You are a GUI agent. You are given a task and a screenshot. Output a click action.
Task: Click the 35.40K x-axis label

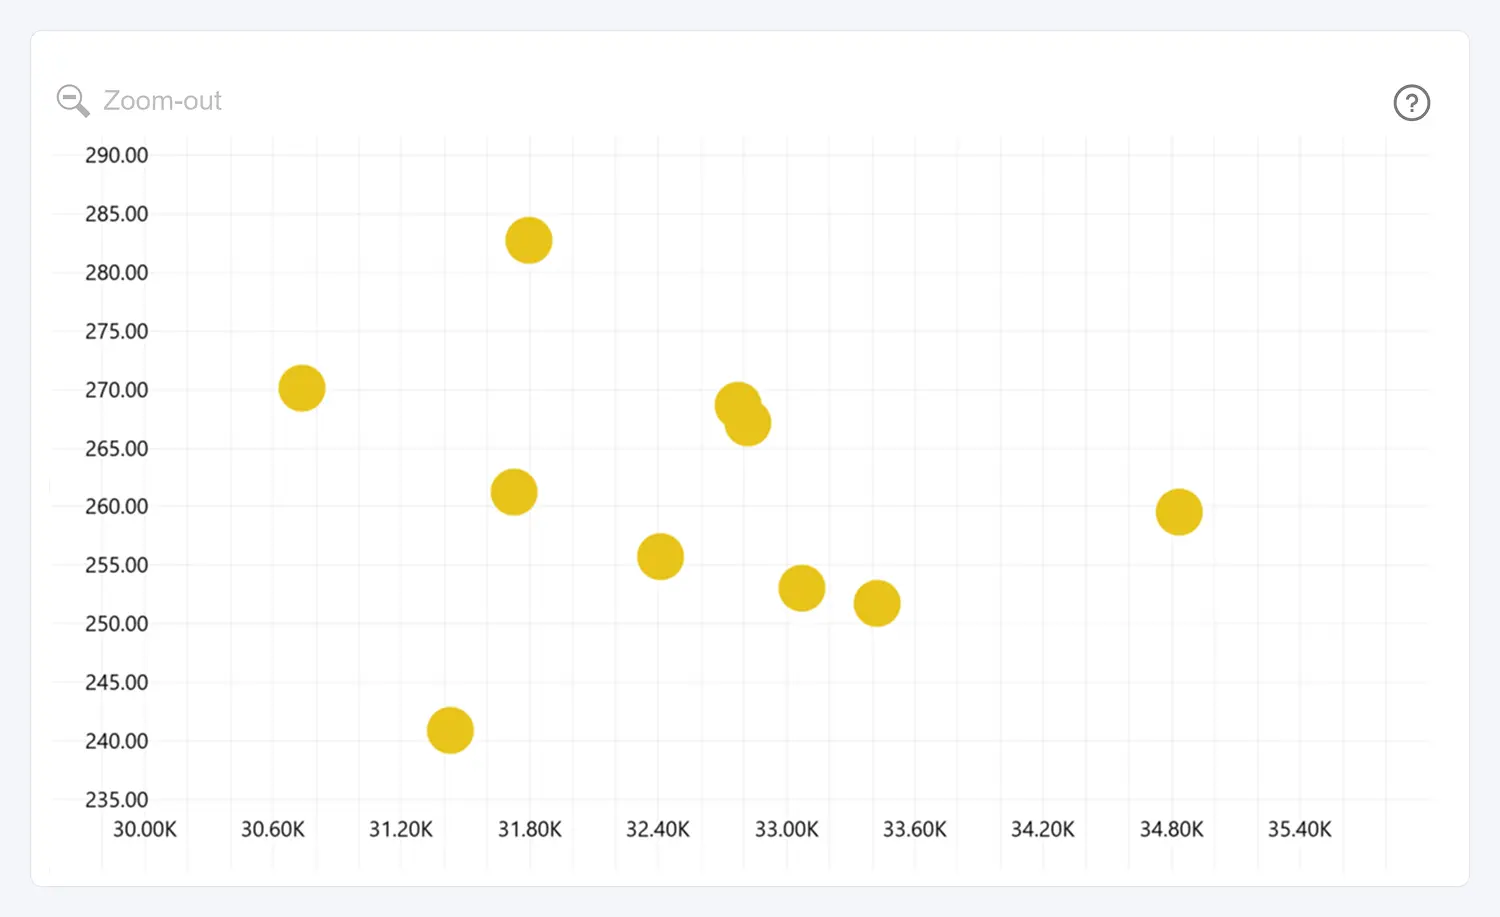click(x=1299, y=829)
